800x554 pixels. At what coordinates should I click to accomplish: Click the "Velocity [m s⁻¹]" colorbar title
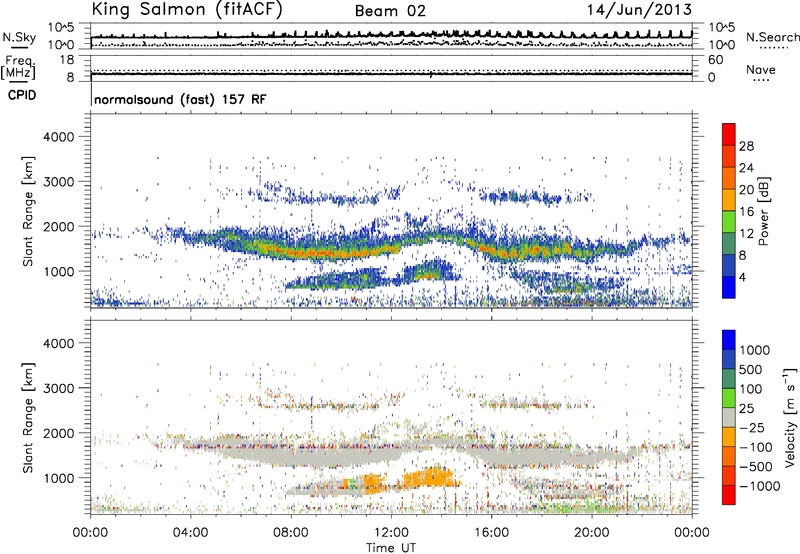[790, 417]
